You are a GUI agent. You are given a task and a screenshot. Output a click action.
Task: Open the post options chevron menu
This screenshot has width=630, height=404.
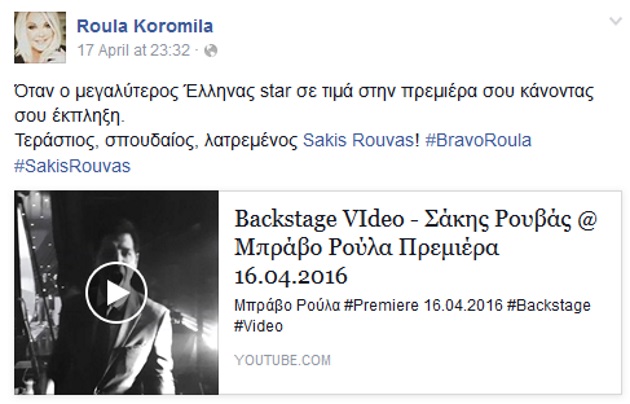click(616, 21)
